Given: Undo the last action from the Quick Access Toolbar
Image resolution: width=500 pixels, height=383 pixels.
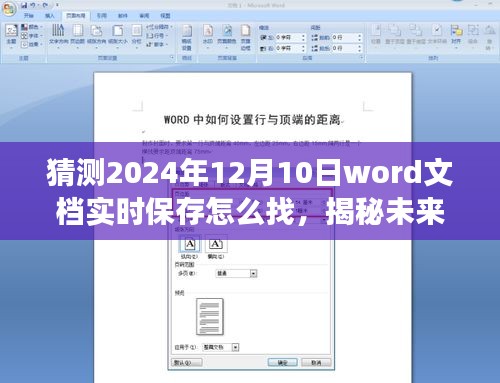Looking at the screenshot, I should [34, 5].
